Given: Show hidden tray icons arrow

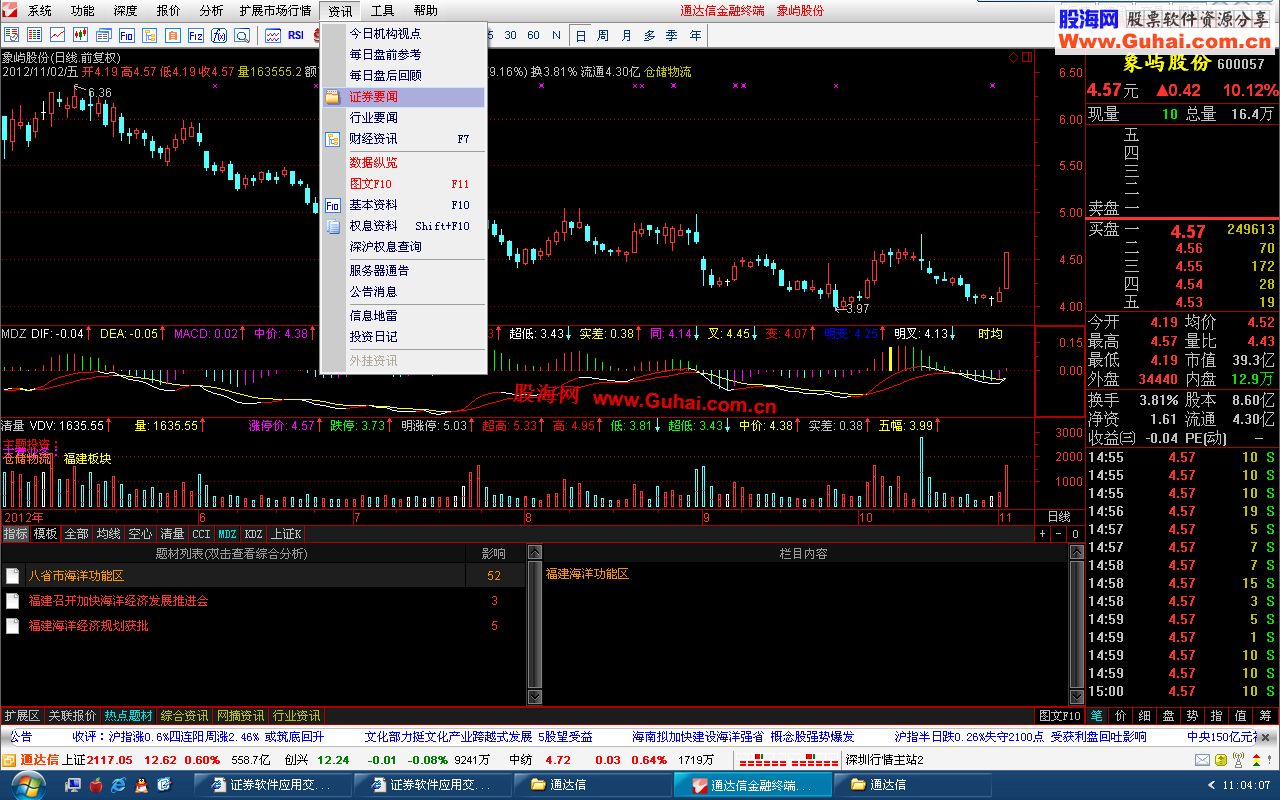Looking at the screenshot, I should coord(1211,785).
